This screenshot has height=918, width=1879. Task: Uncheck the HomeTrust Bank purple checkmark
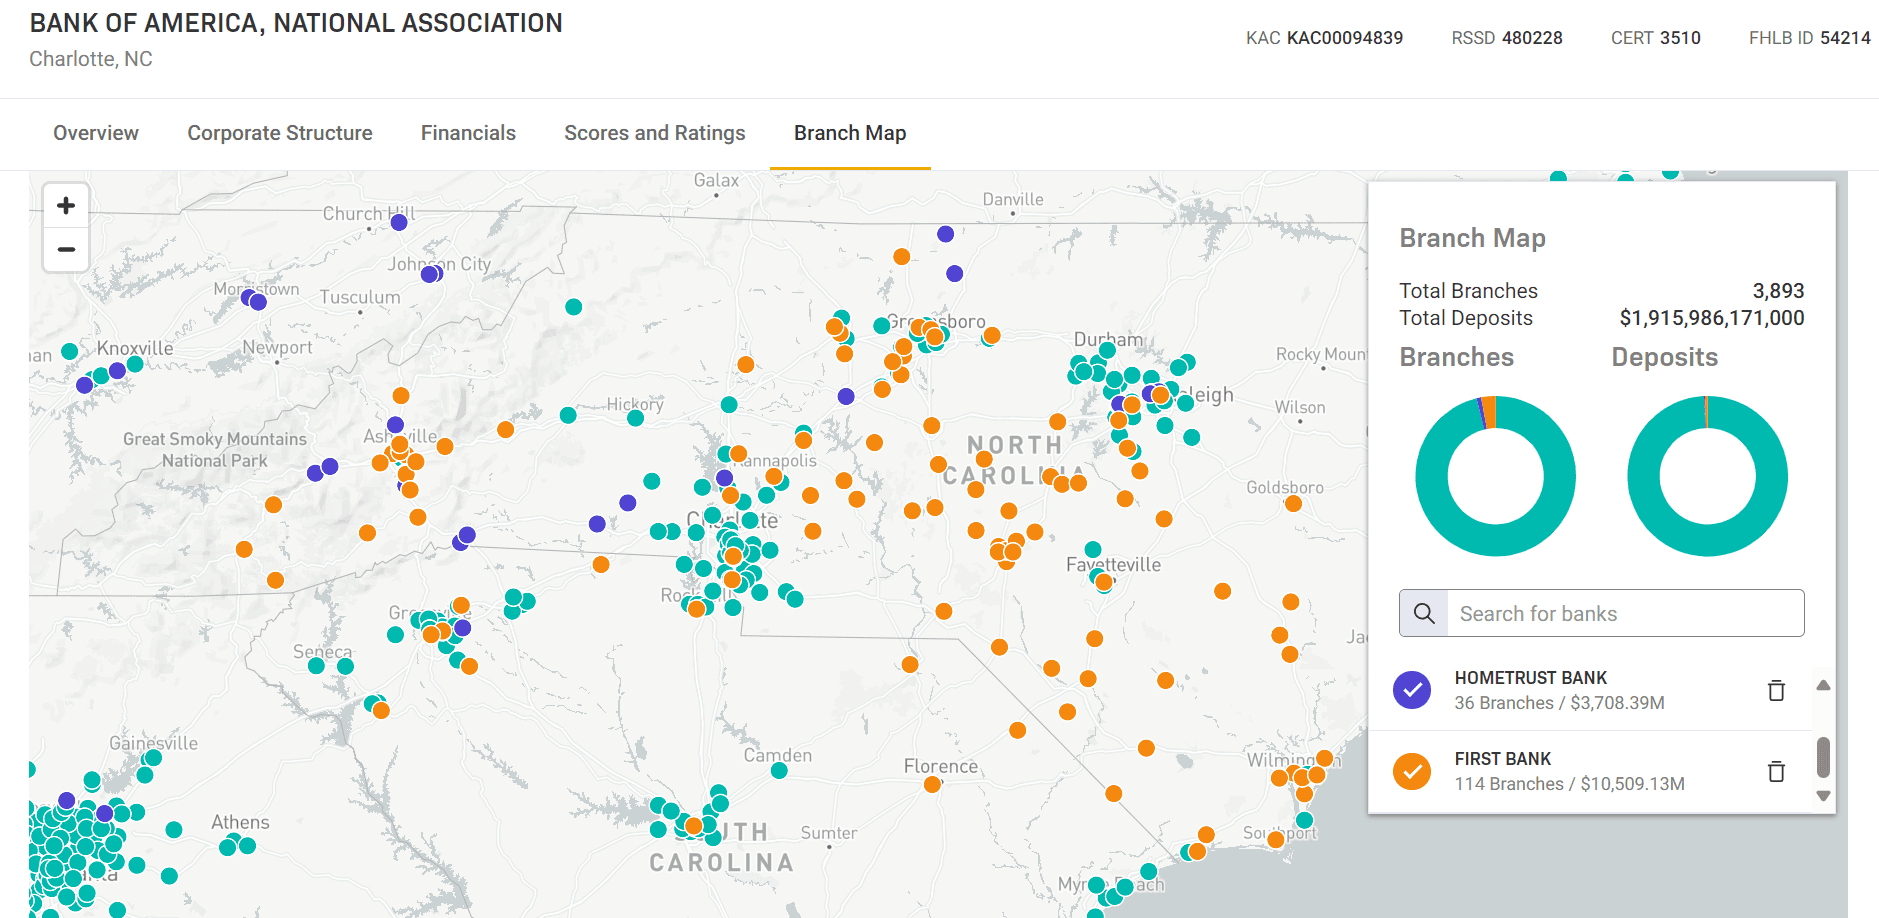[x=1412, y=690]
